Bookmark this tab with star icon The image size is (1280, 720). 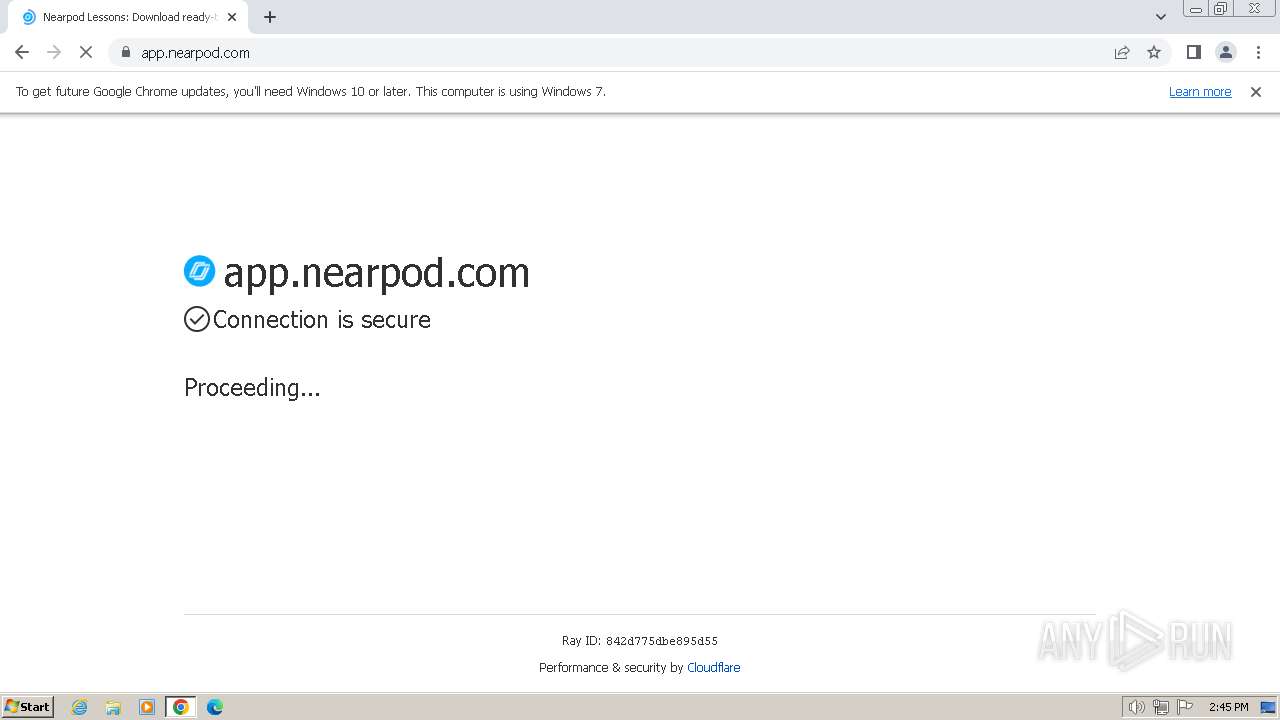click(x=1154, y=52)
